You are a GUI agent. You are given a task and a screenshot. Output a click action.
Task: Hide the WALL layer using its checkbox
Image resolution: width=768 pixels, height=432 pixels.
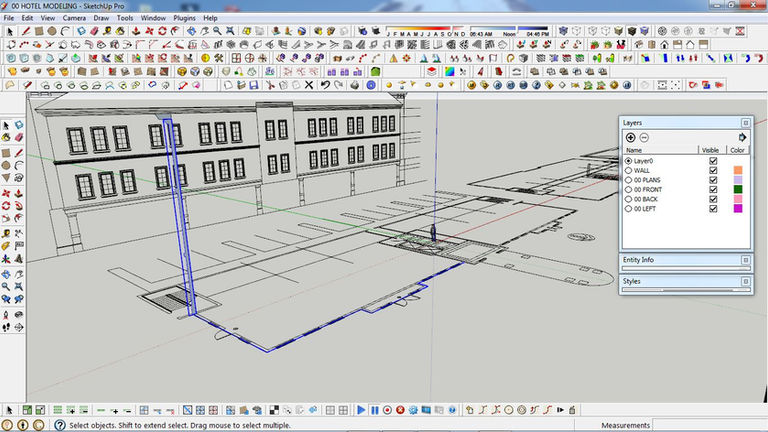(713, 171)
